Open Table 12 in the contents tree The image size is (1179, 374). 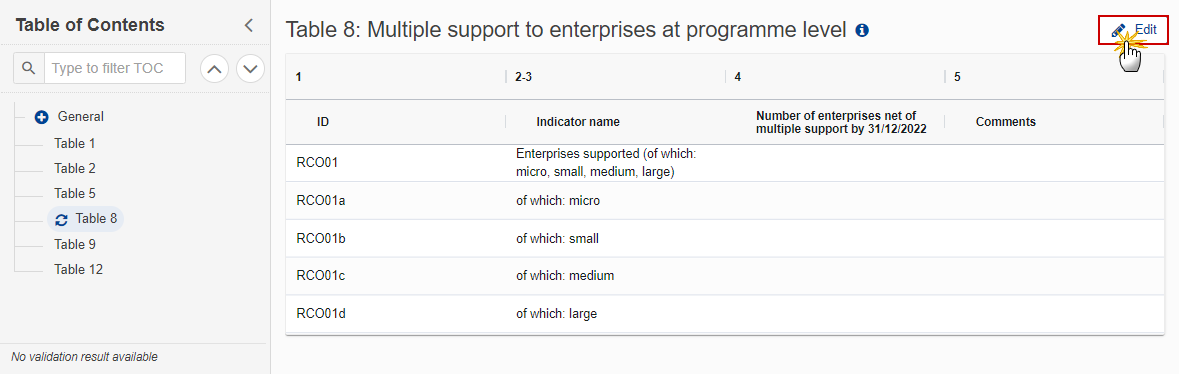(78, 269)
